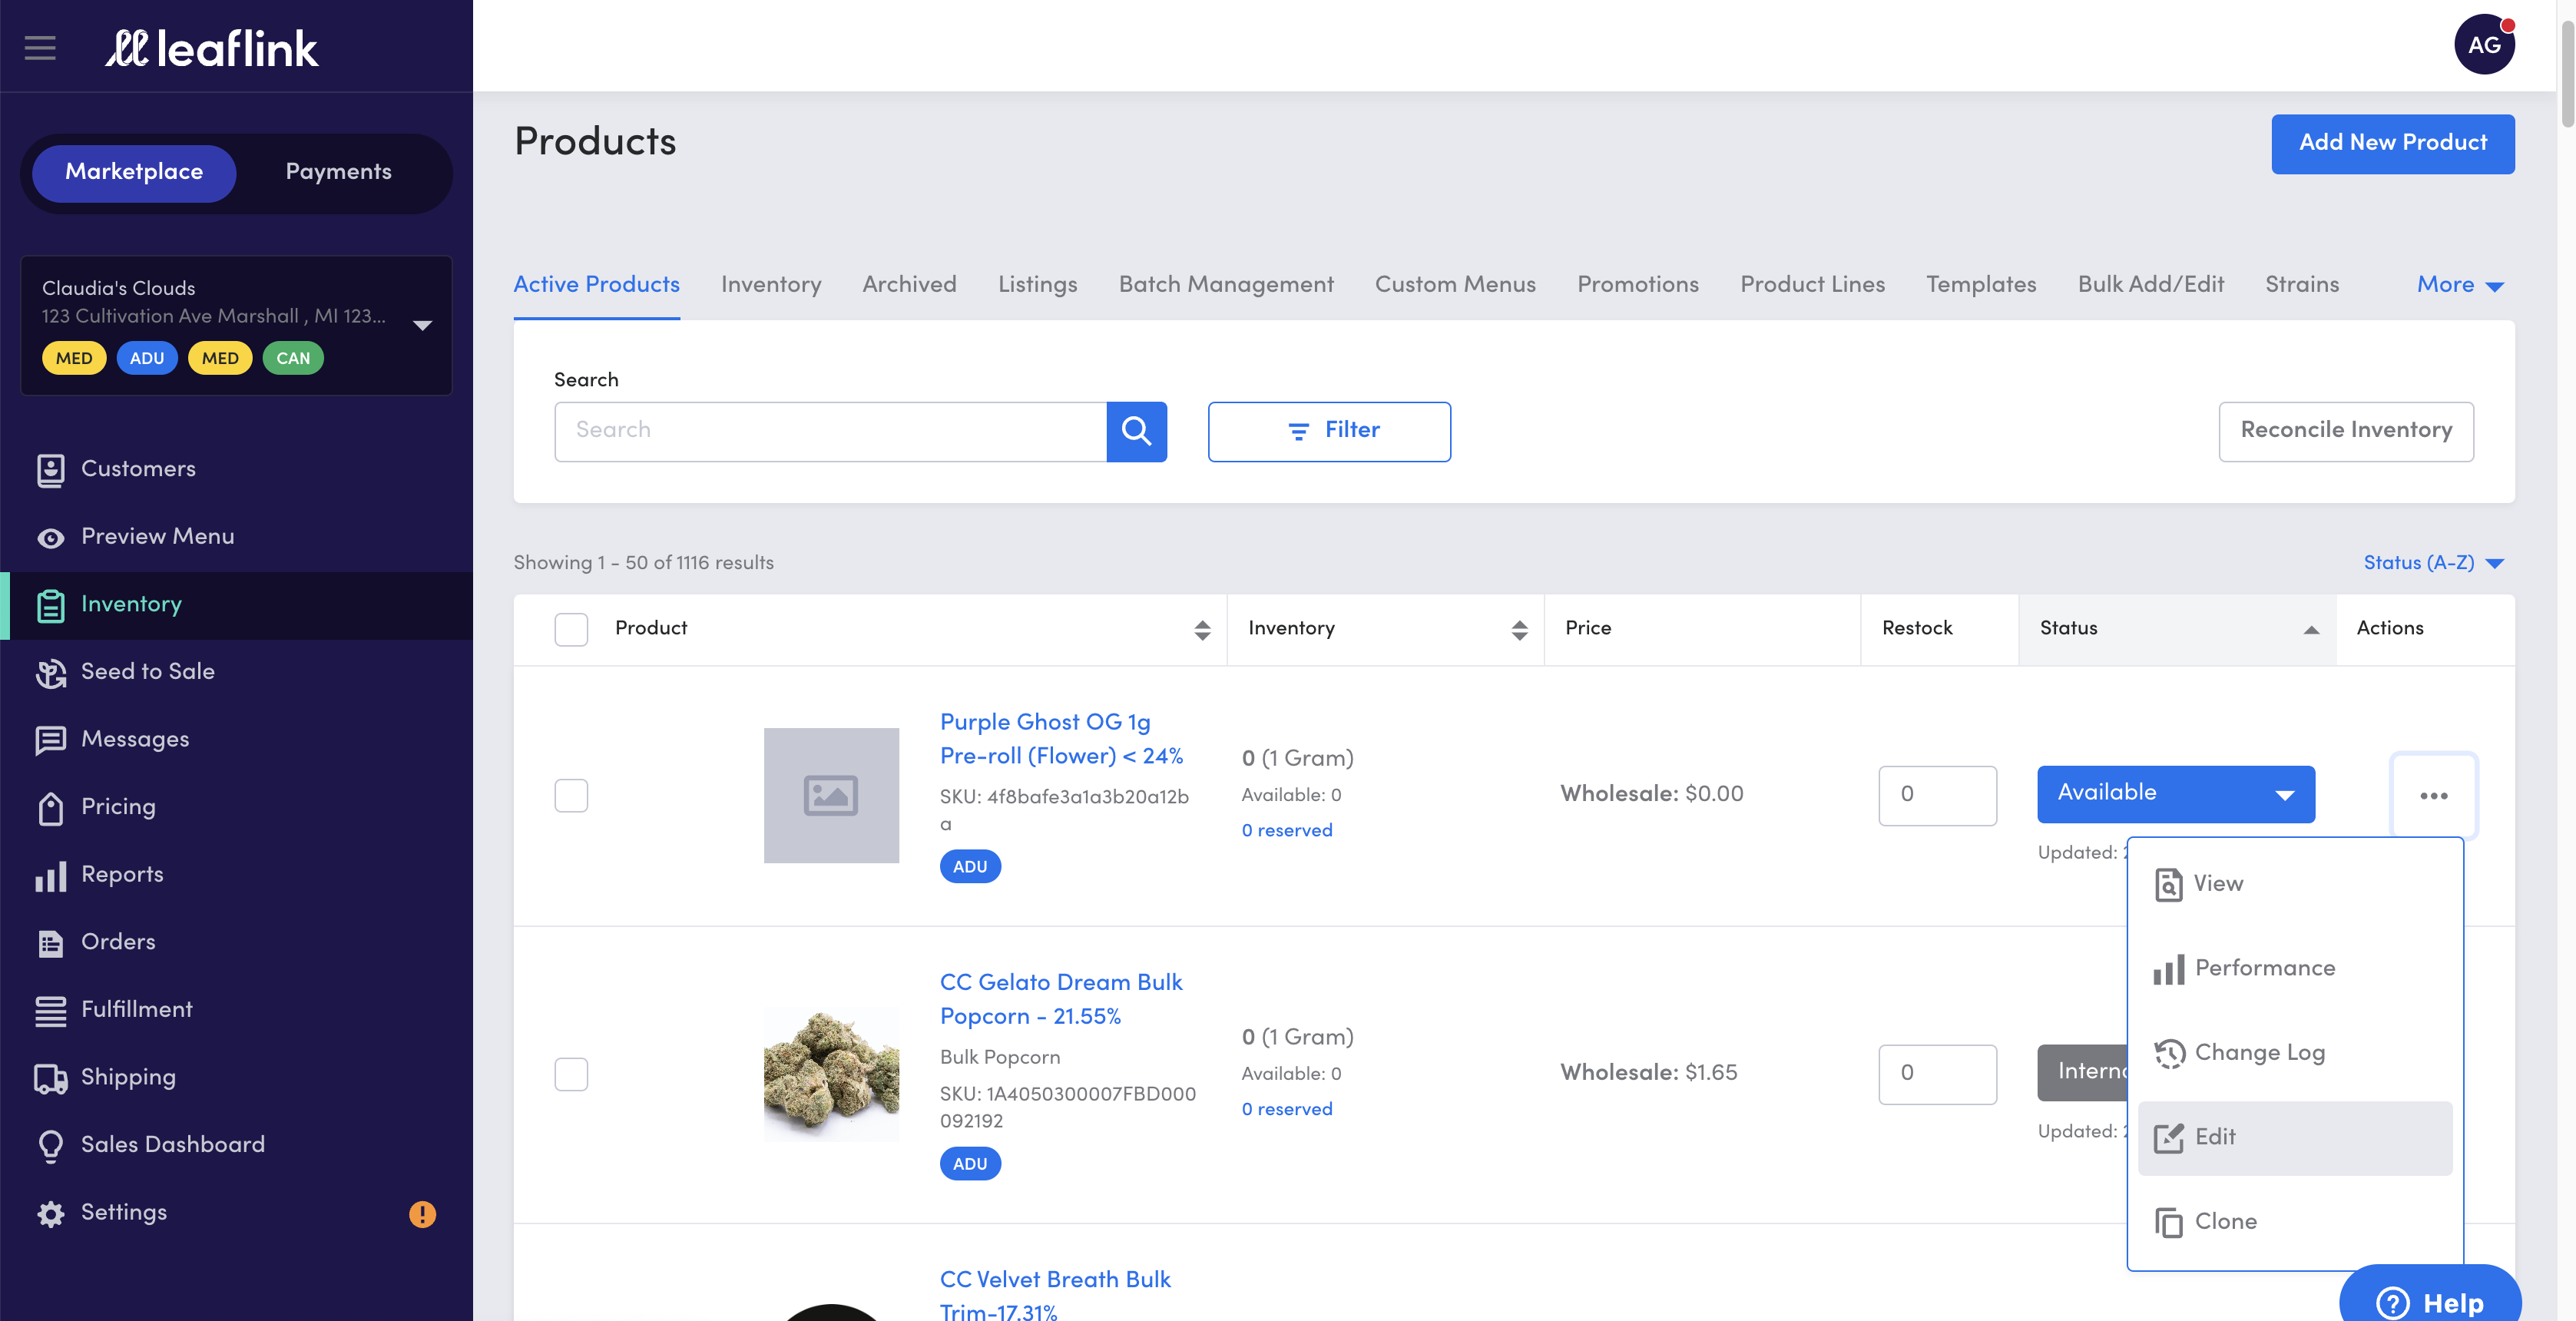
Task: Open the three-dots actions for Purple Ghost OG
Action: click(2433, 795)
